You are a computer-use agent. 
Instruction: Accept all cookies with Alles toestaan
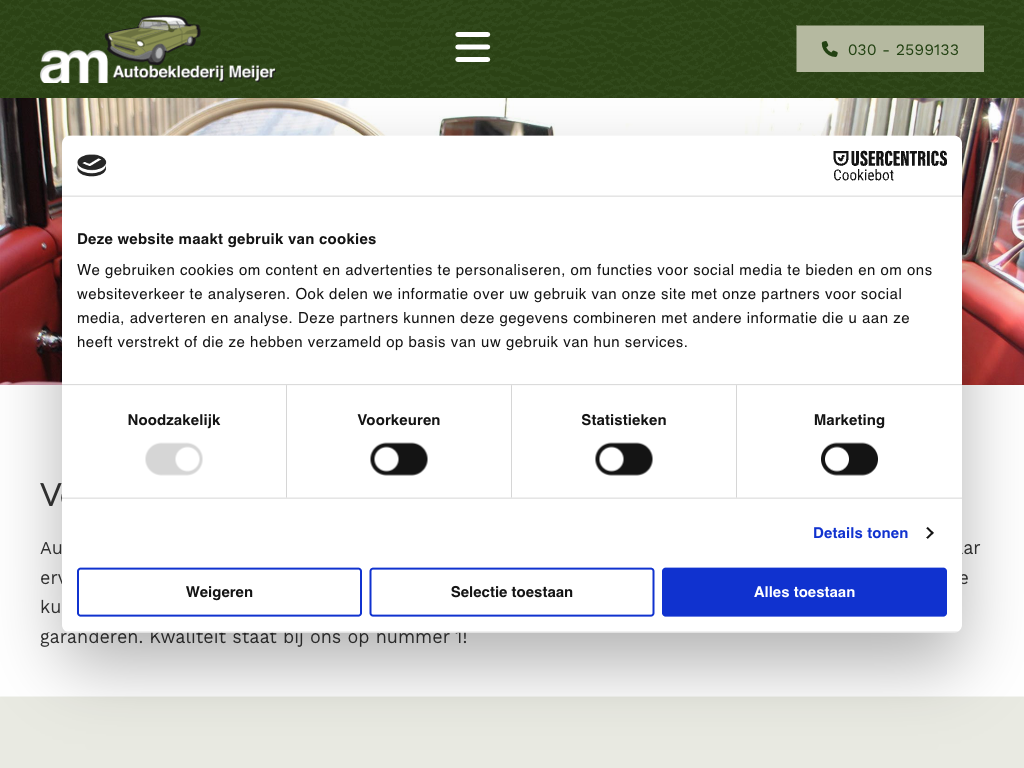(804, 592)
